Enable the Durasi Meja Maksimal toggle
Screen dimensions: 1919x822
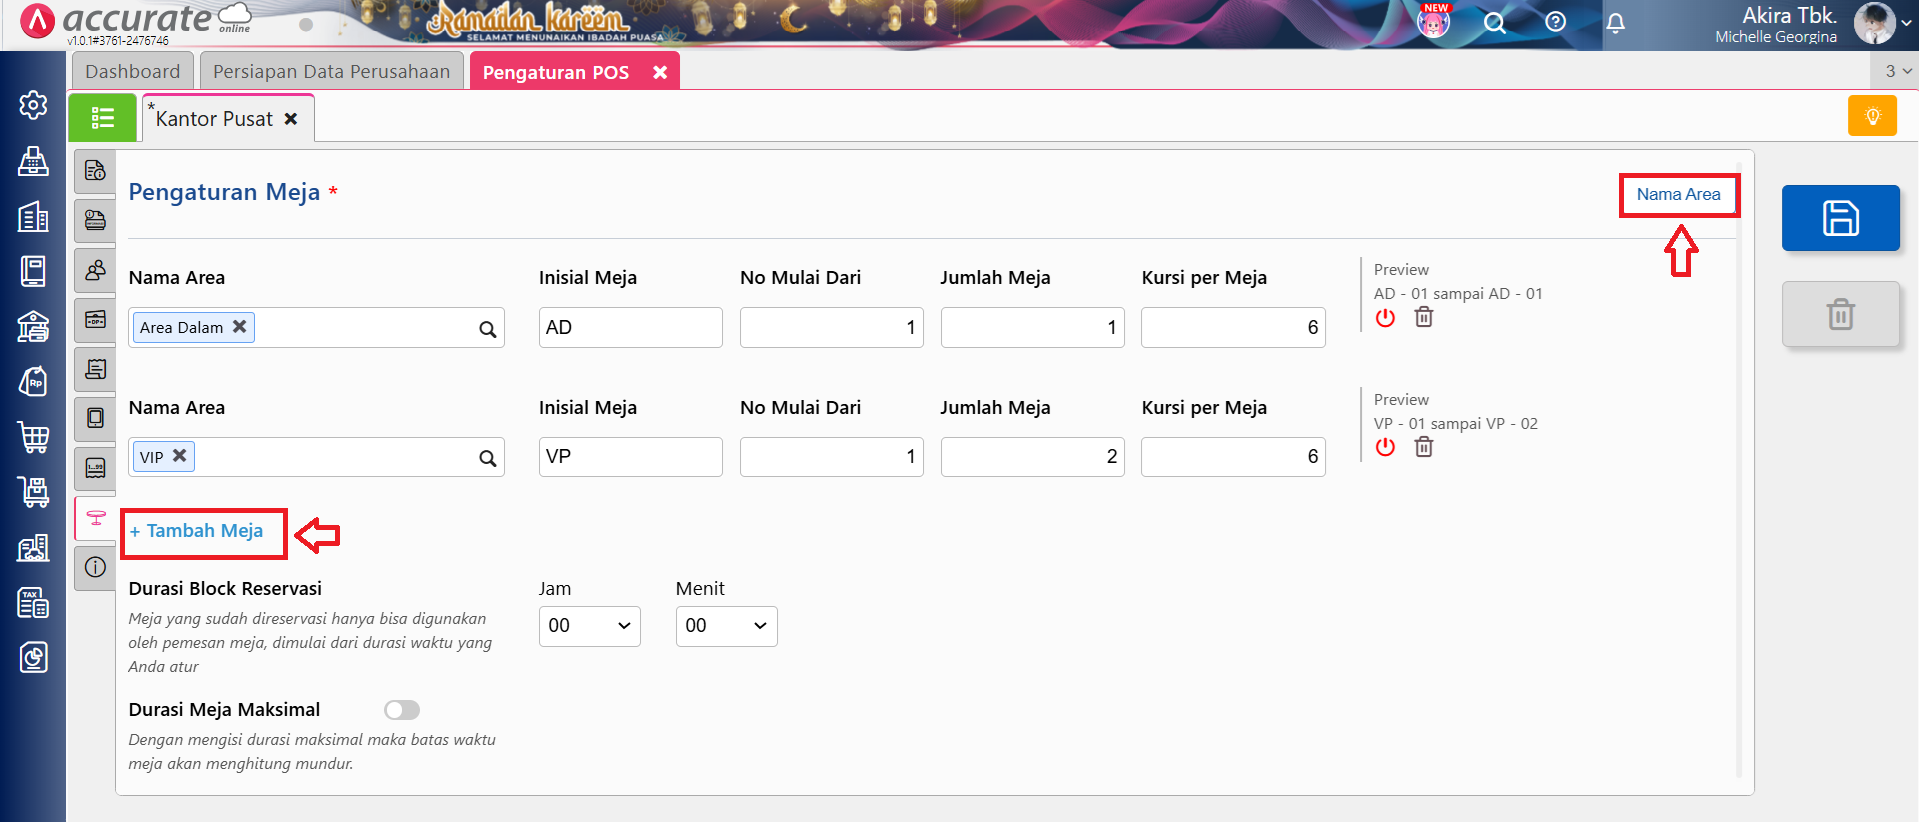pos(402,710)
